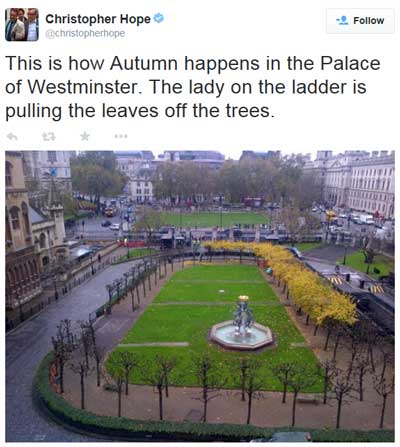Open the Christopher Hope display name link

(98, 19)
